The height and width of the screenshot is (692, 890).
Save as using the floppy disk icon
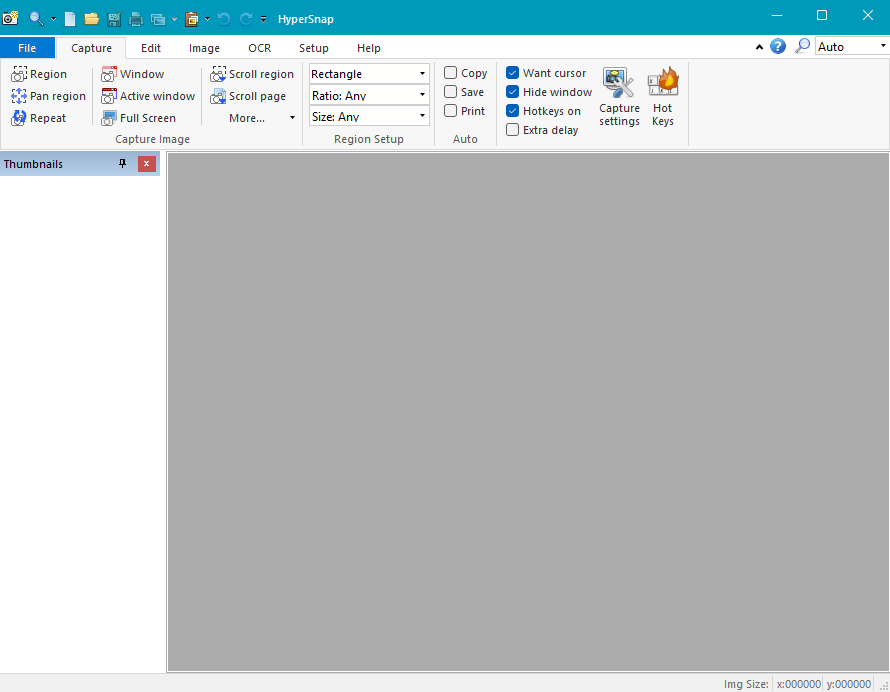114,19
